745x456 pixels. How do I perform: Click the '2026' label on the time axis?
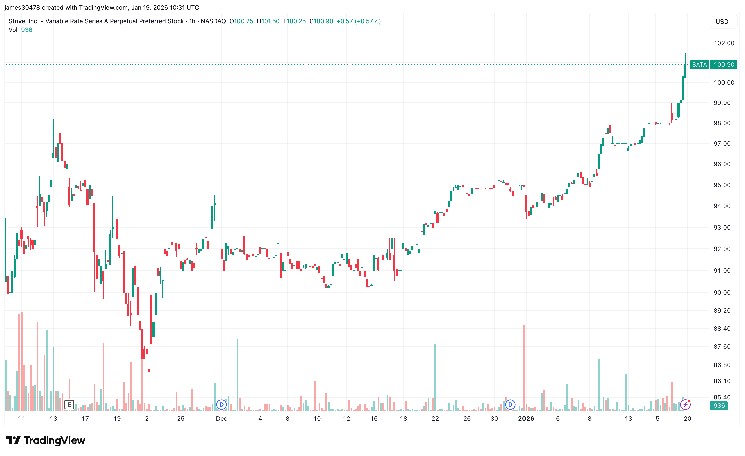click(x=525, y=421)
